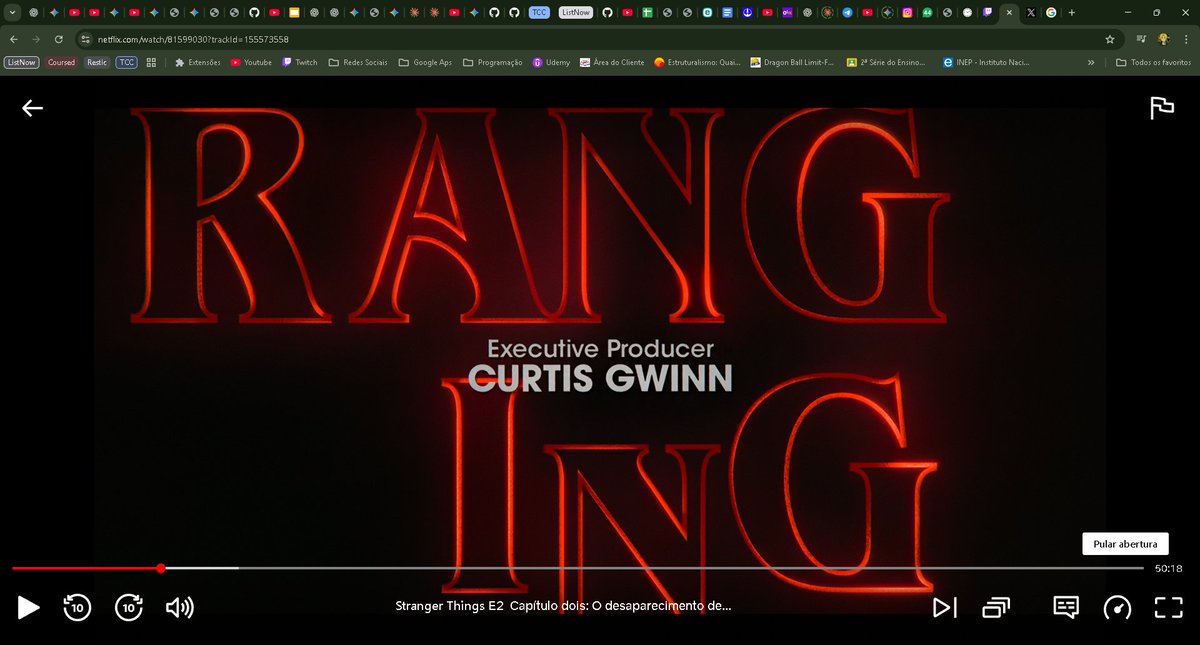Click the browser Back navigation arrow

coord(14,39)
